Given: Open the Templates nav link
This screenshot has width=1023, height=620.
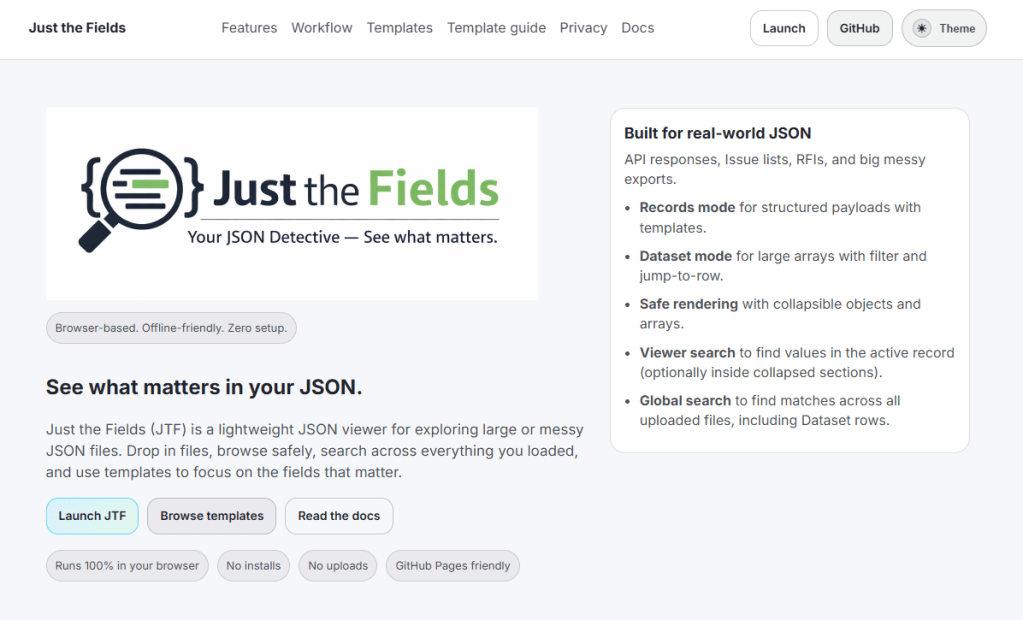Looking at the screenshot, I should tap(399, 28).
